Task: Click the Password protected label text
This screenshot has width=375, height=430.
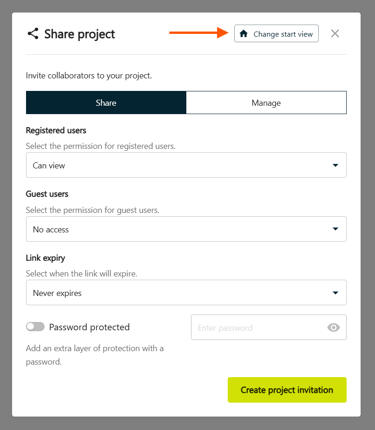Action: pyautogui.click(x=89, y=327)
